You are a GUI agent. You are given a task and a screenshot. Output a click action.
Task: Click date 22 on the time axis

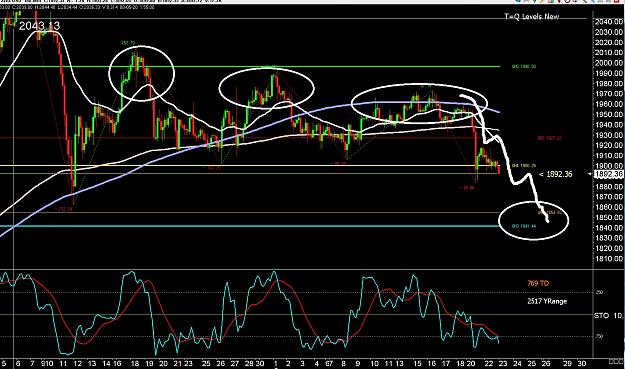[x=489, y=363]
